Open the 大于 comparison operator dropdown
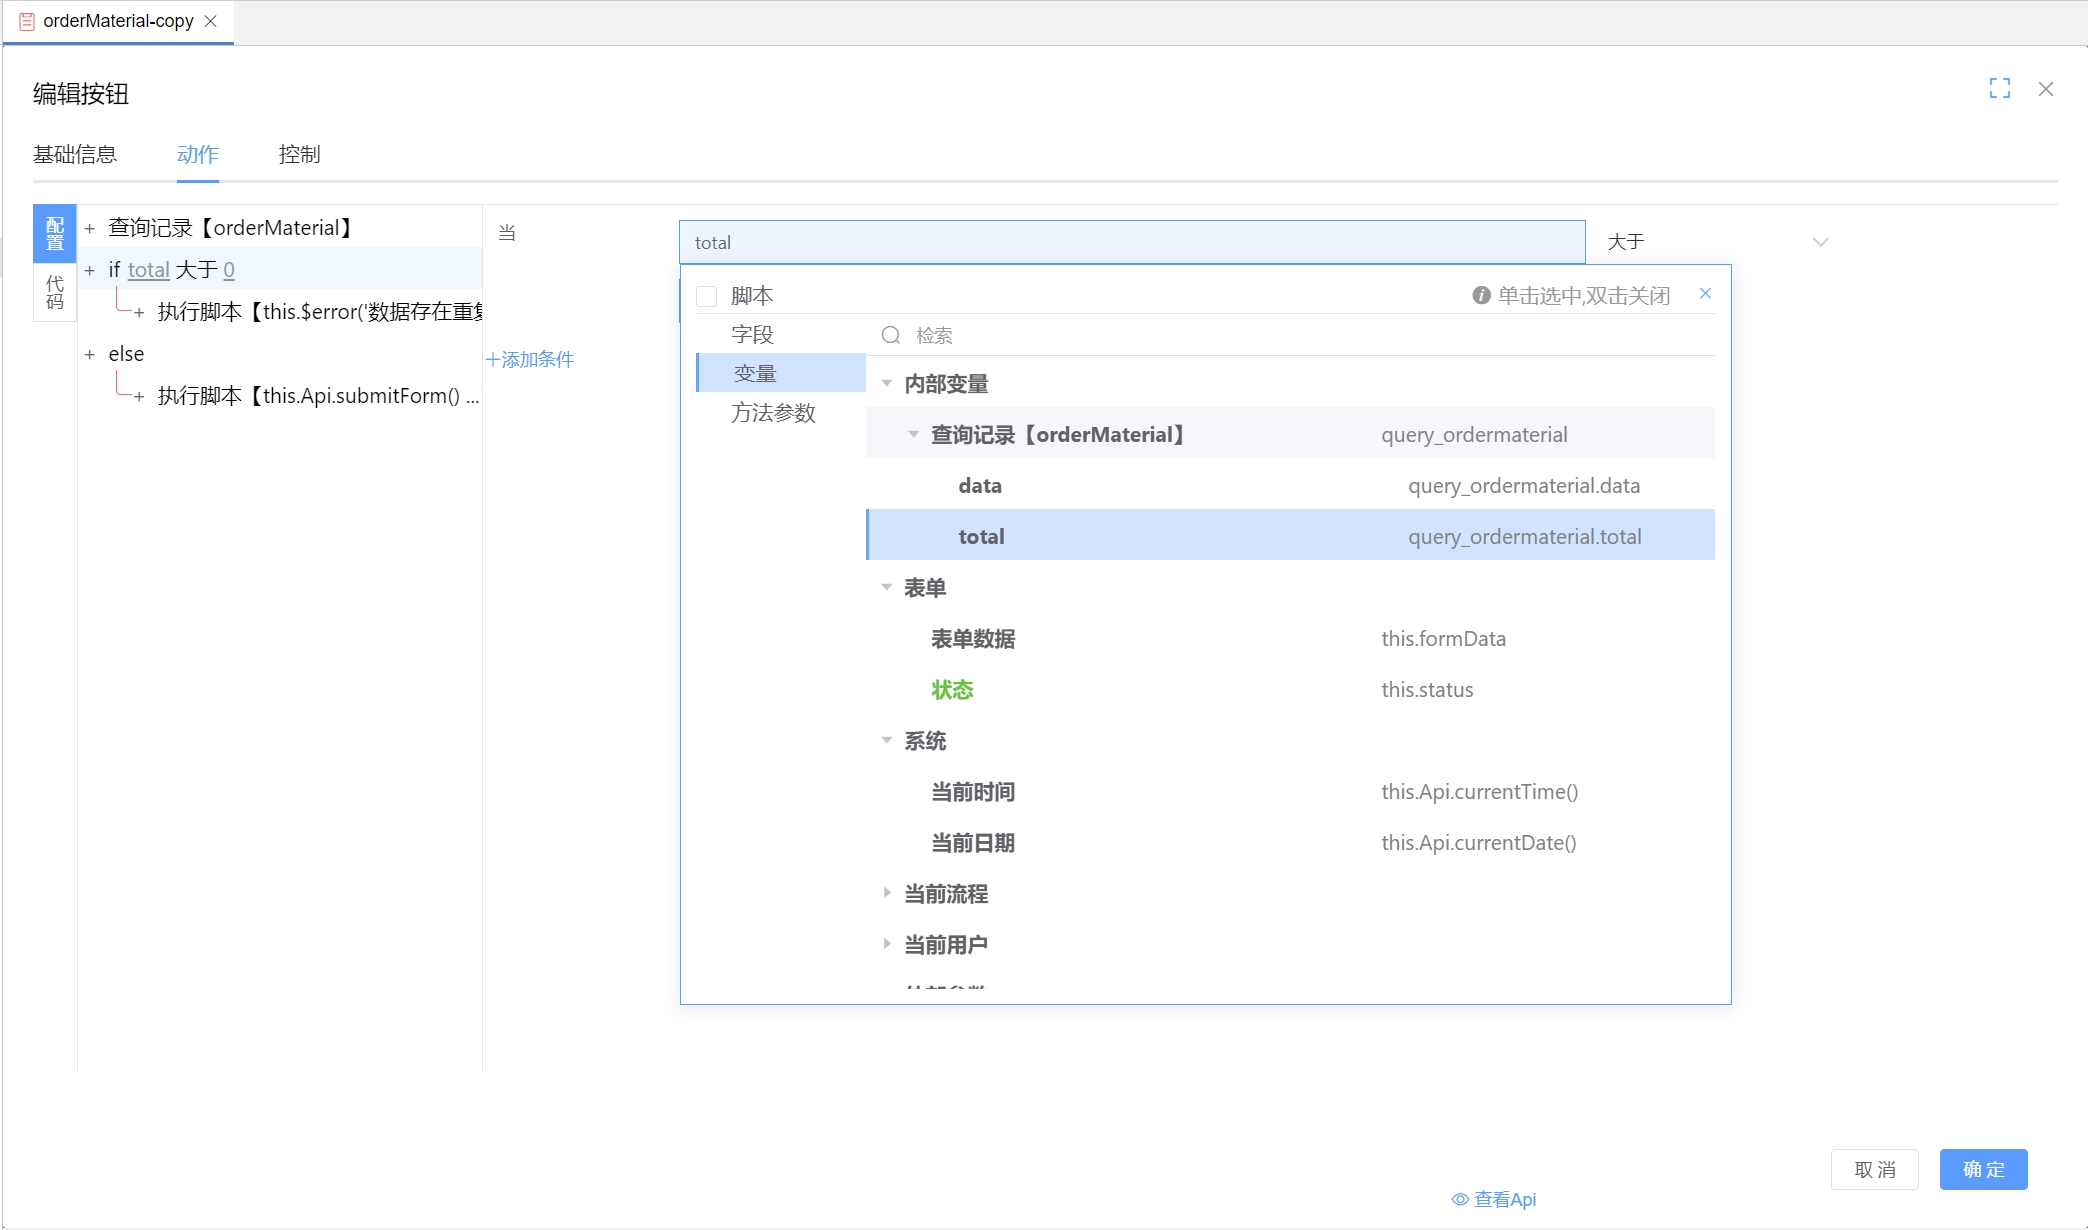 click(x=1718, y=241)
